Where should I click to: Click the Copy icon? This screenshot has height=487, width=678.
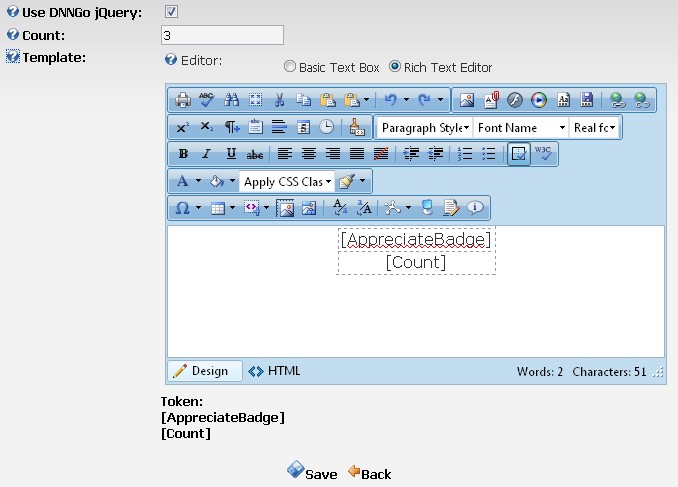coord(304,100)
